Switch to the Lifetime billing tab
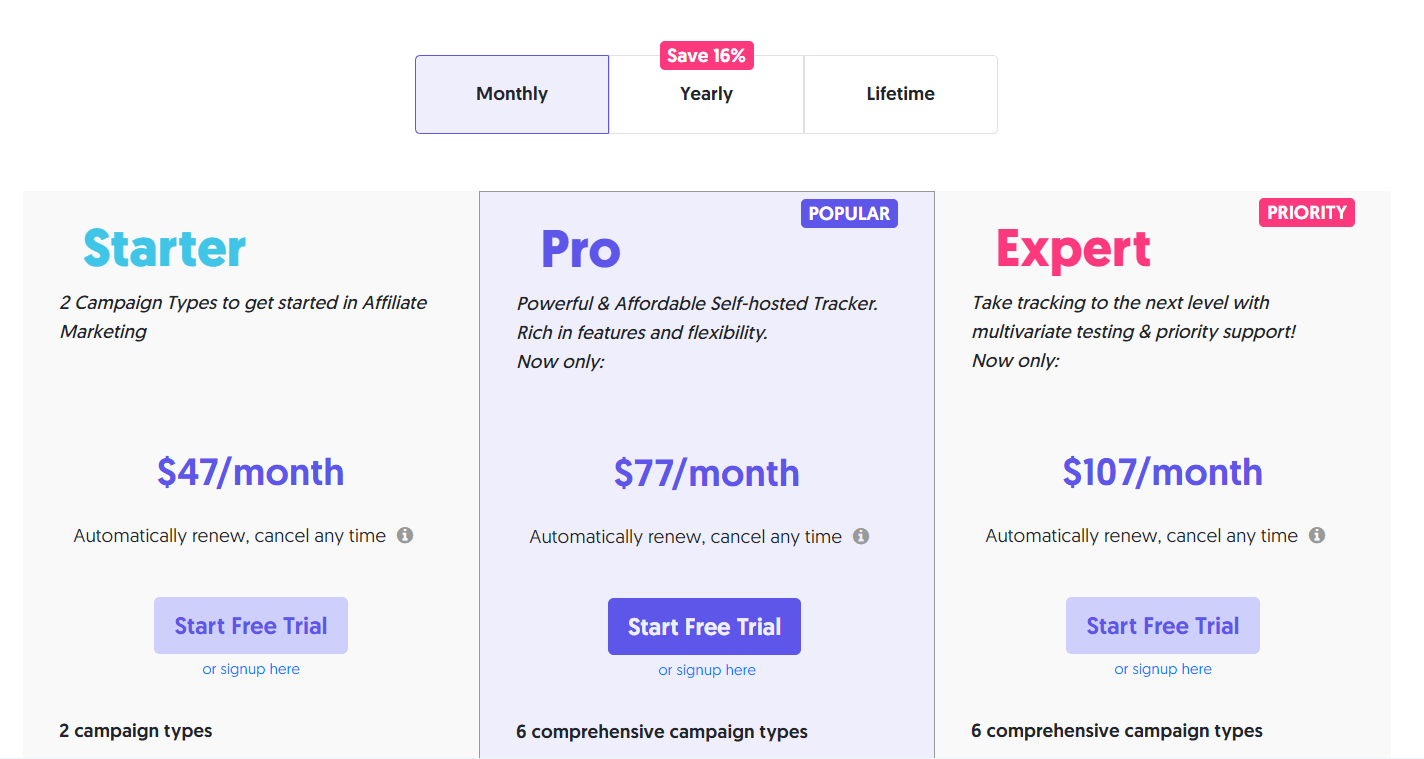Screen dimensions: 1424x759 tap(900, 93)
